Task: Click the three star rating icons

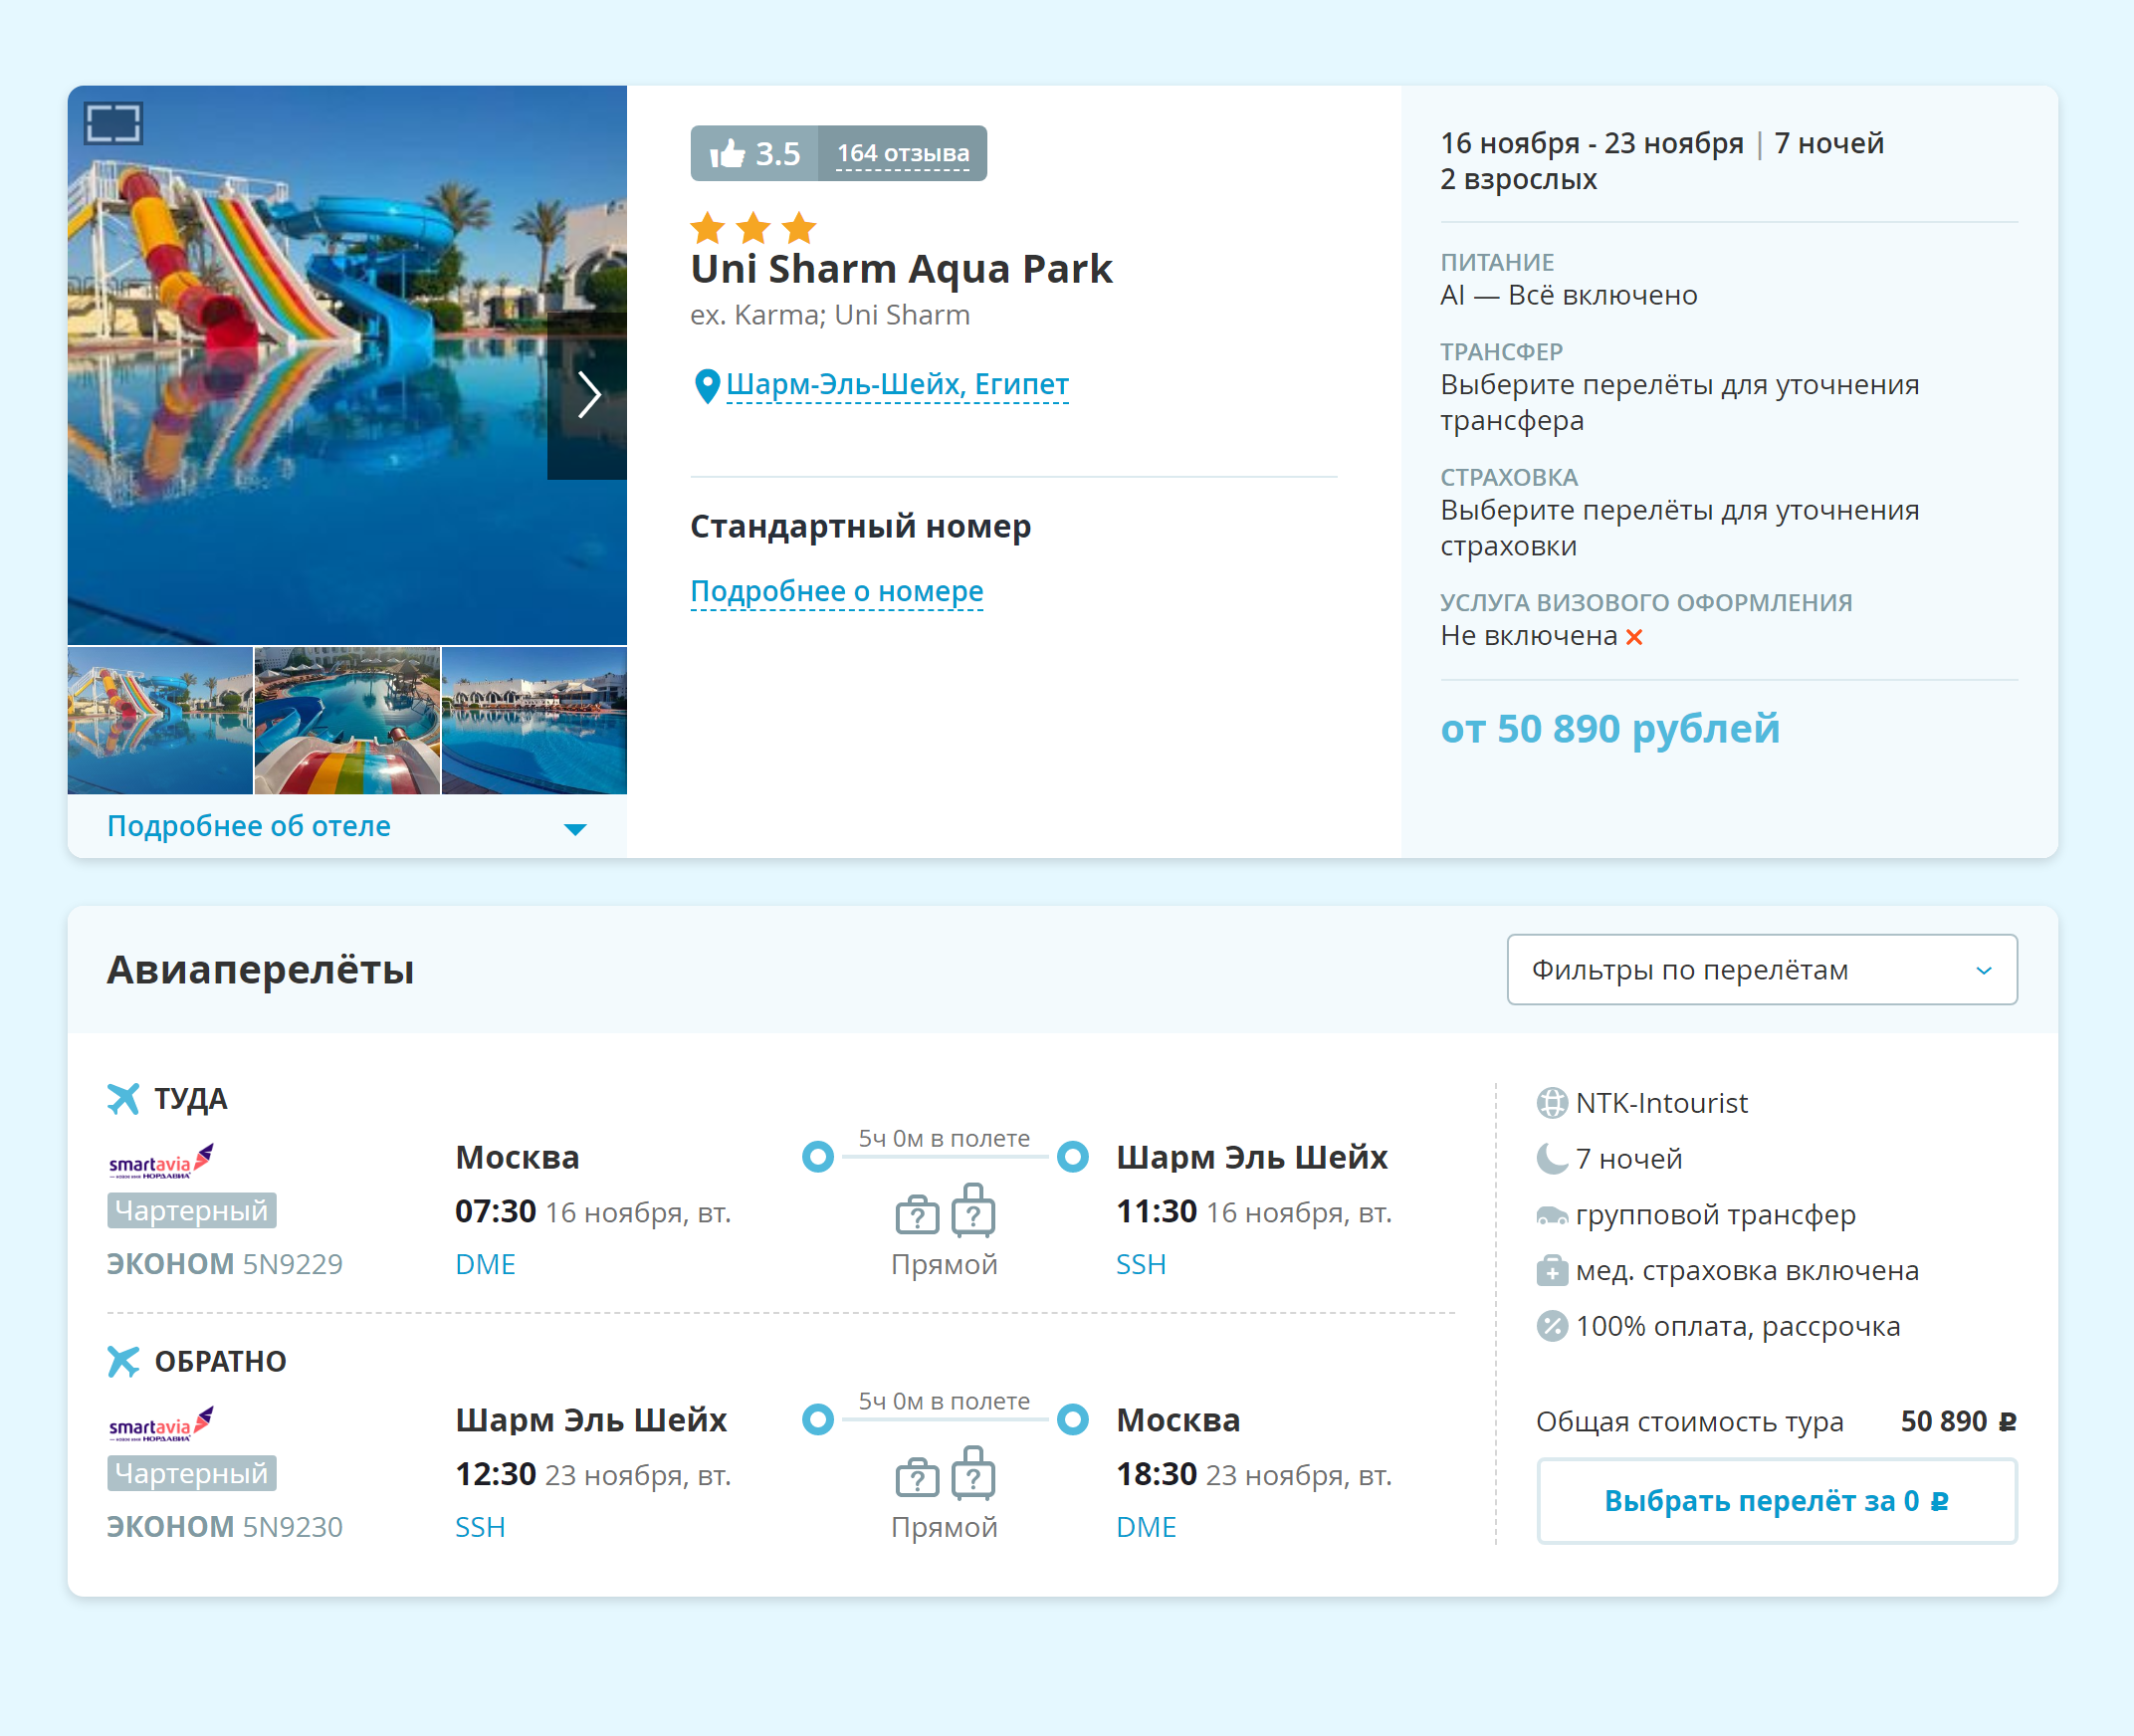Action: [754, 228]
